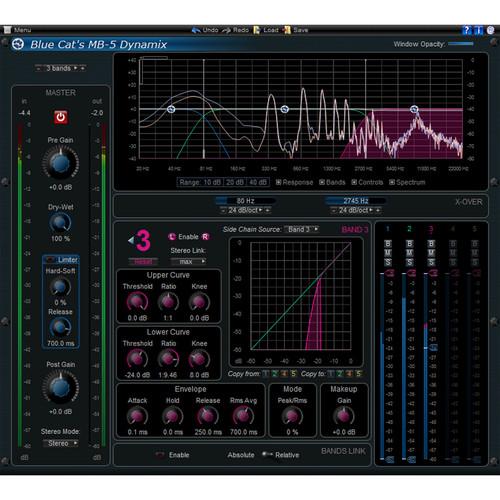Viewport: 500px width, 500px height.
Task: Click the Pre Gain knob
Action: point(60,163)
